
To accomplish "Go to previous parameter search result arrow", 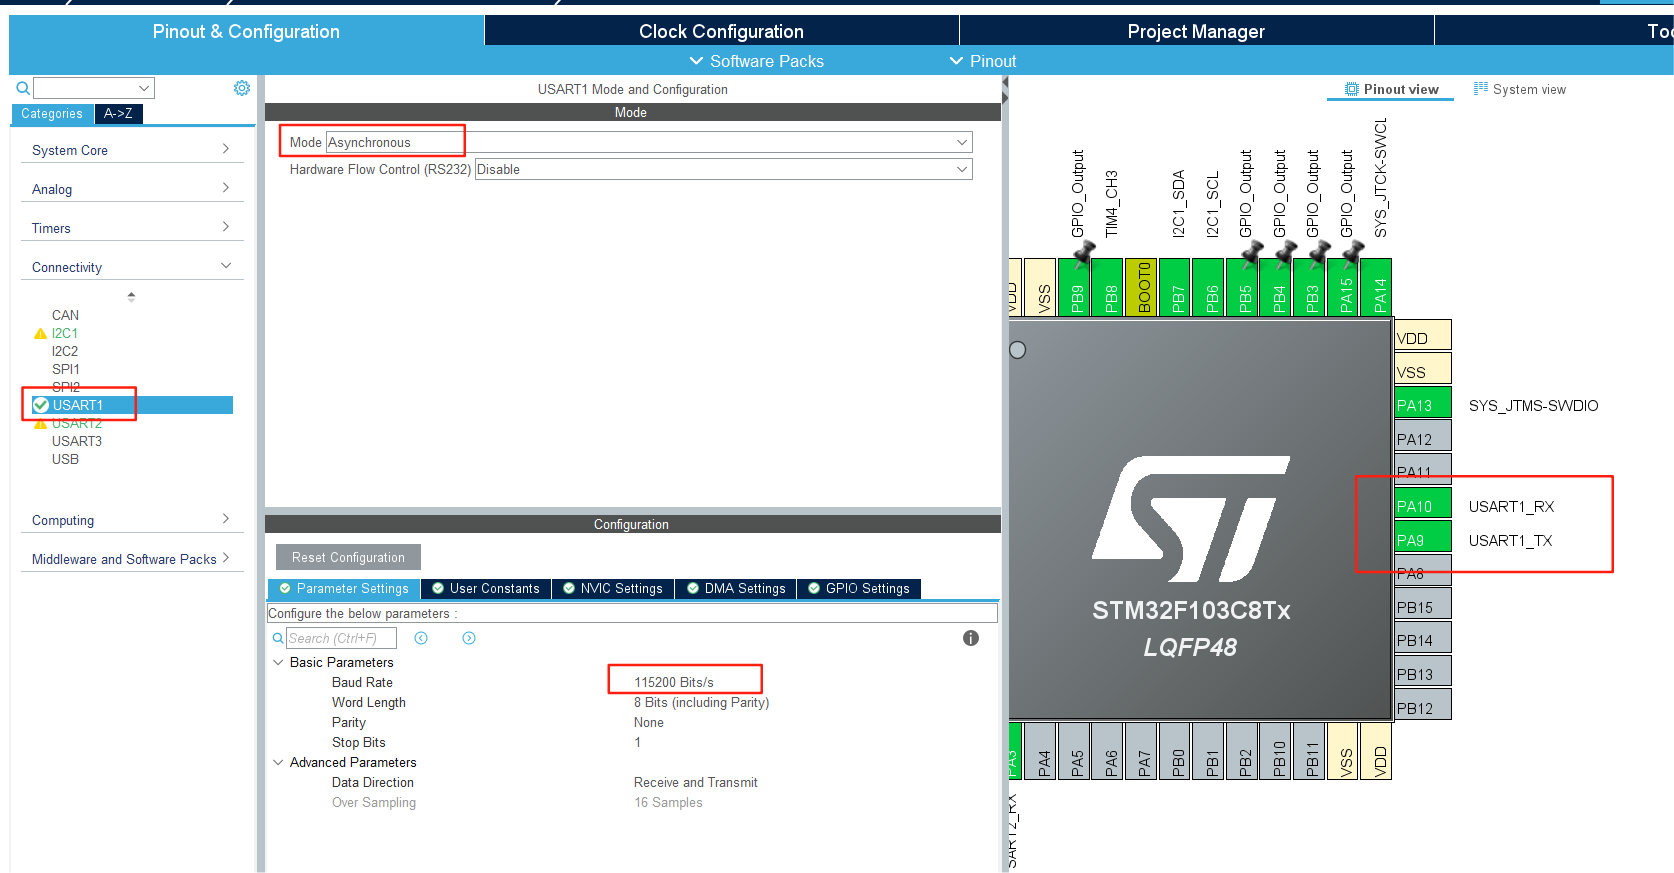I will pos(421,638).
